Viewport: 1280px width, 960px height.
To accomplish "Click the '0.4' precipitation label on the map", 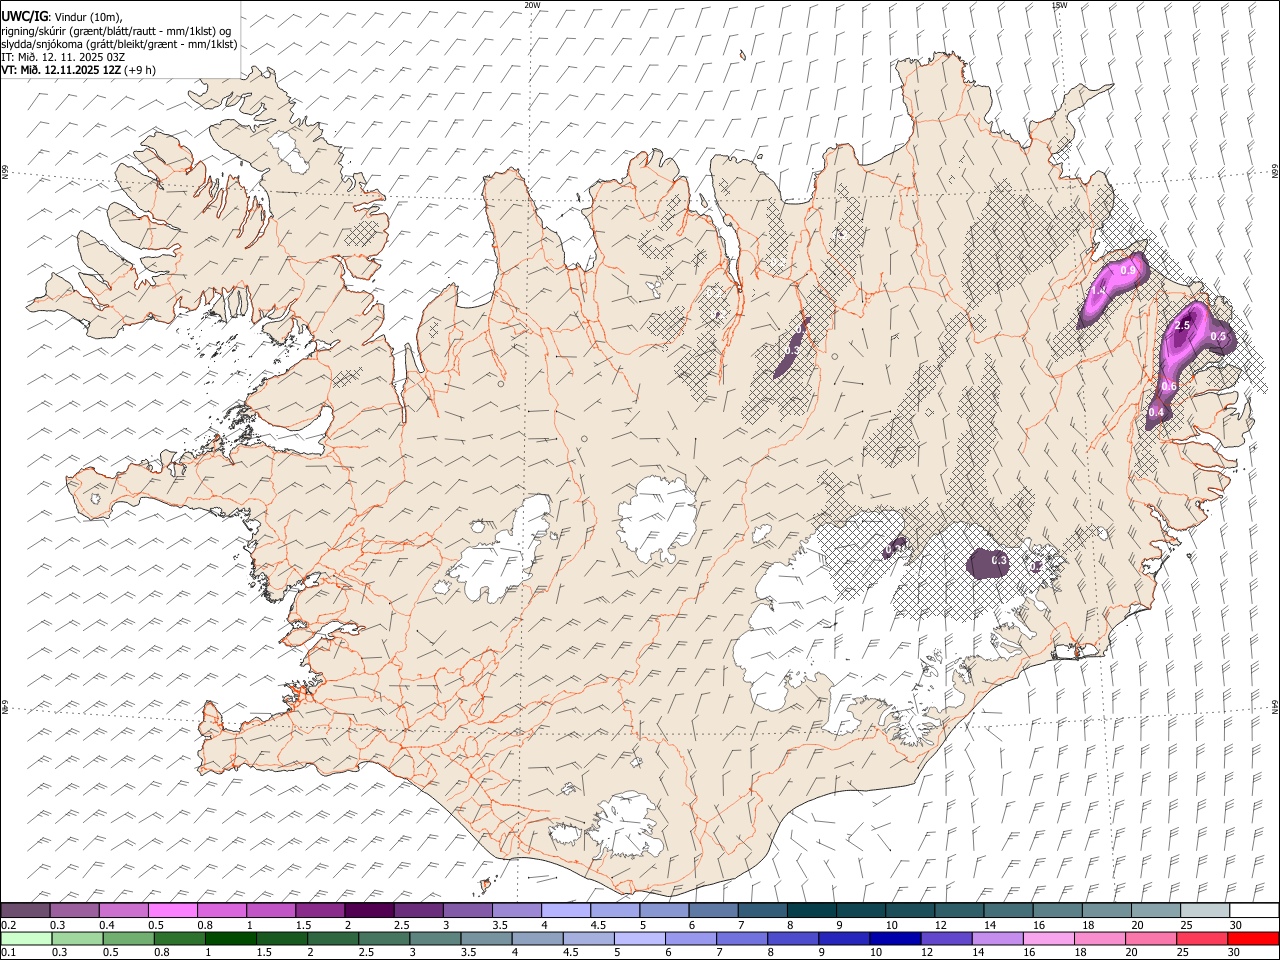I will (1157, 412).
